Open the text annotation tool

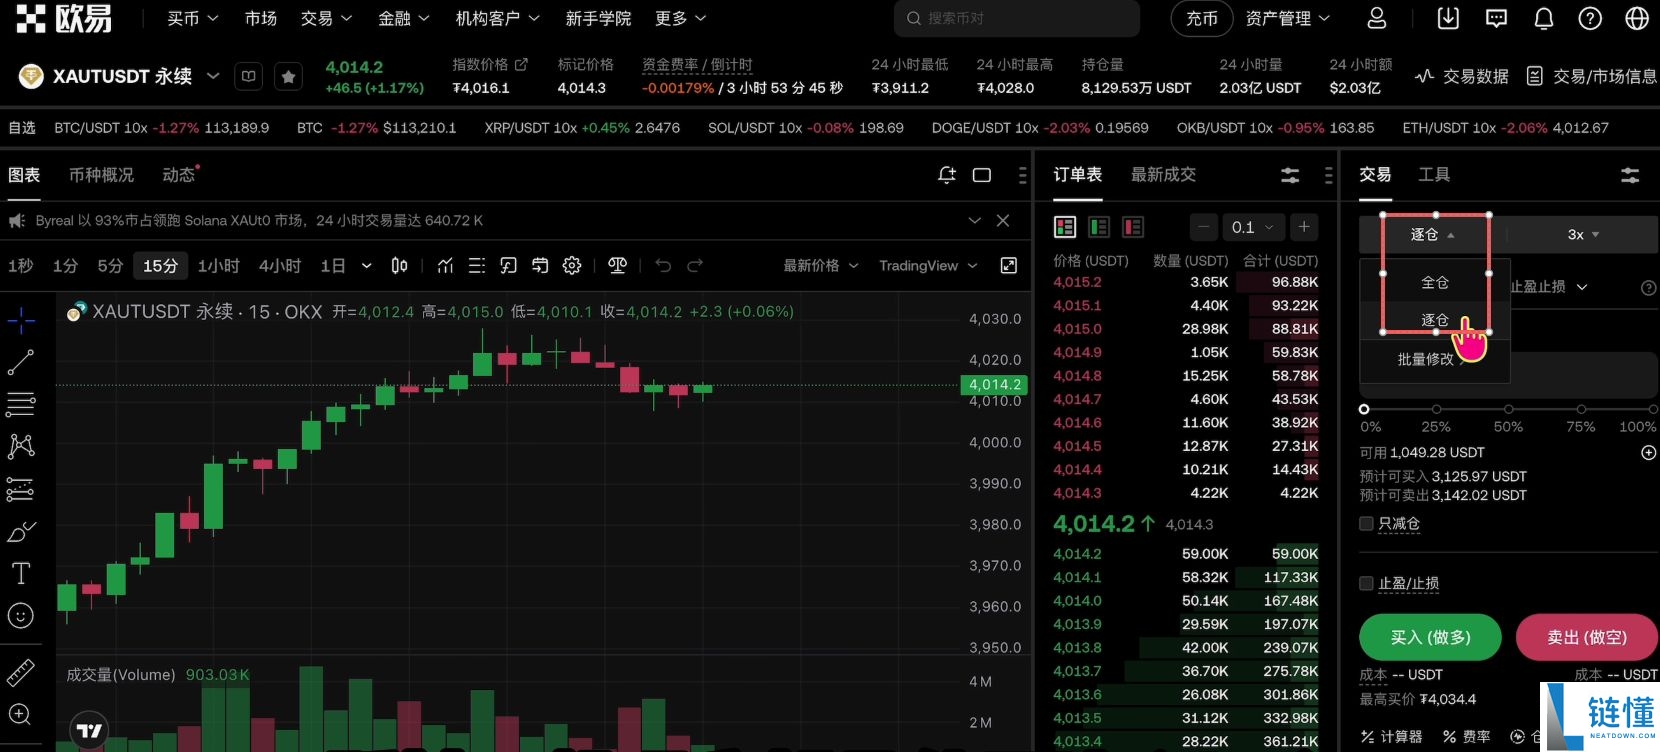coord(21,573)
